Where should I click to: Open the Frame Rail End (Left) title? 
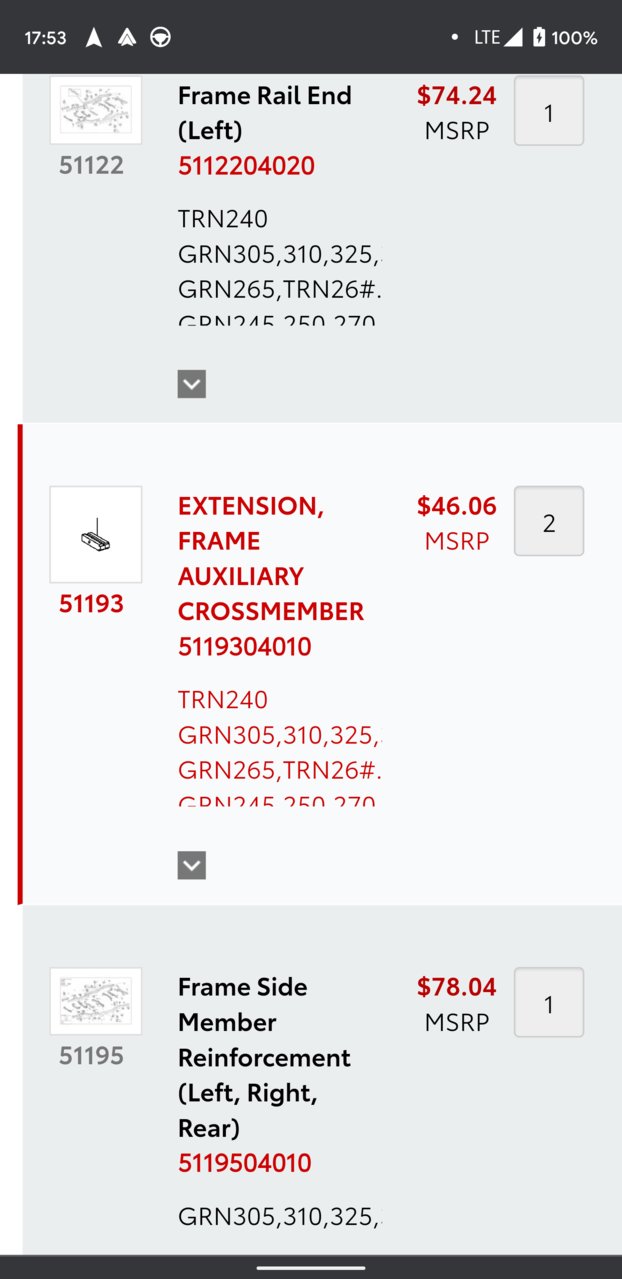pyautogui.click(x=265, y=113)
